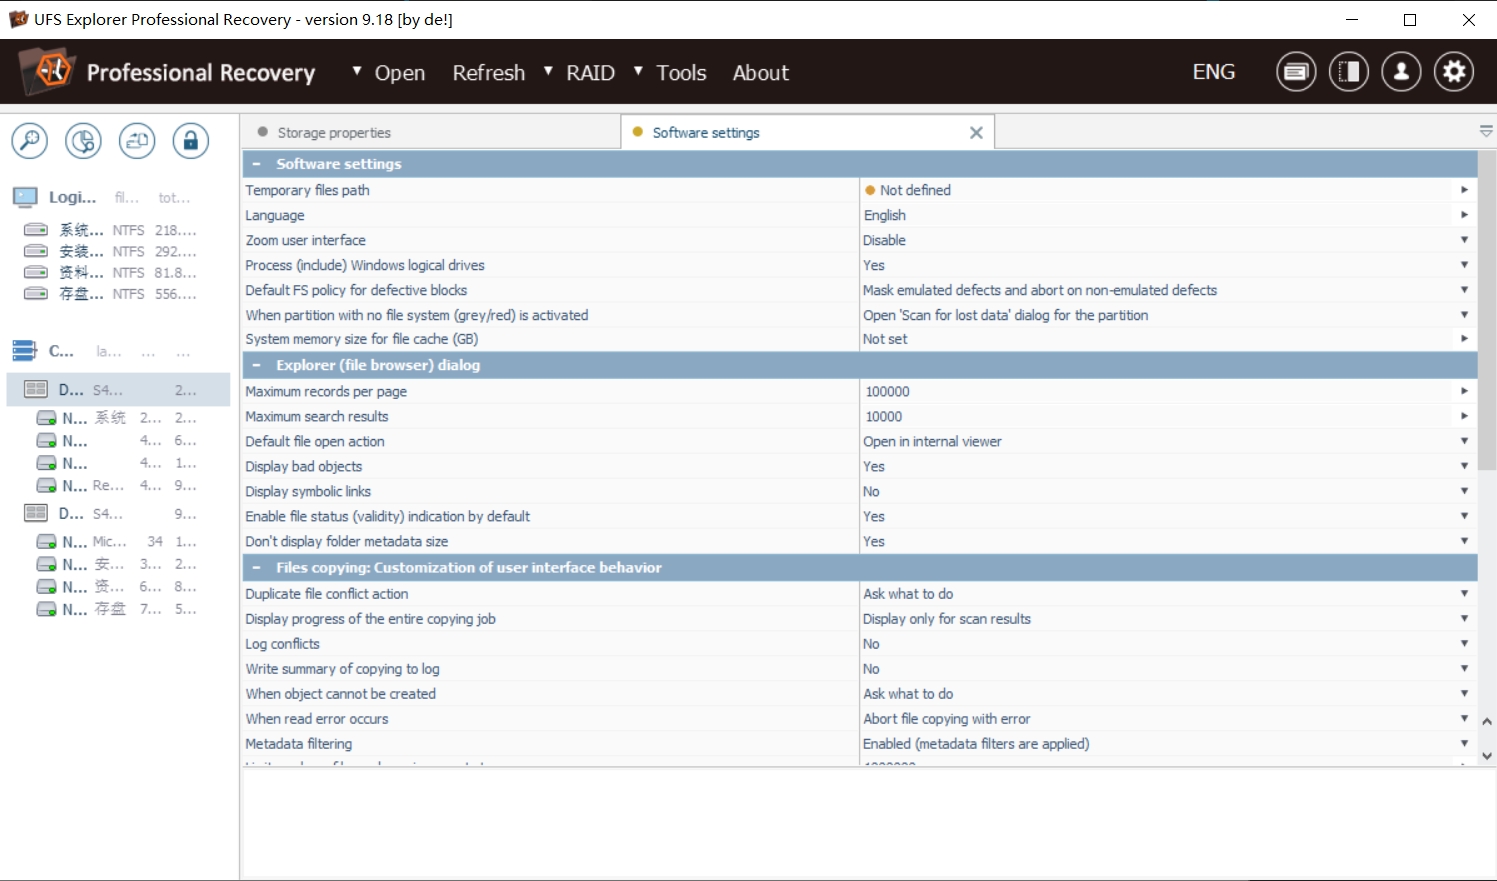Image resolution: width=1497 pixels, height=881 pixels.
Task: Open the settings gear icon in header
Action: pyautogui.click(x=1454, y=72)
